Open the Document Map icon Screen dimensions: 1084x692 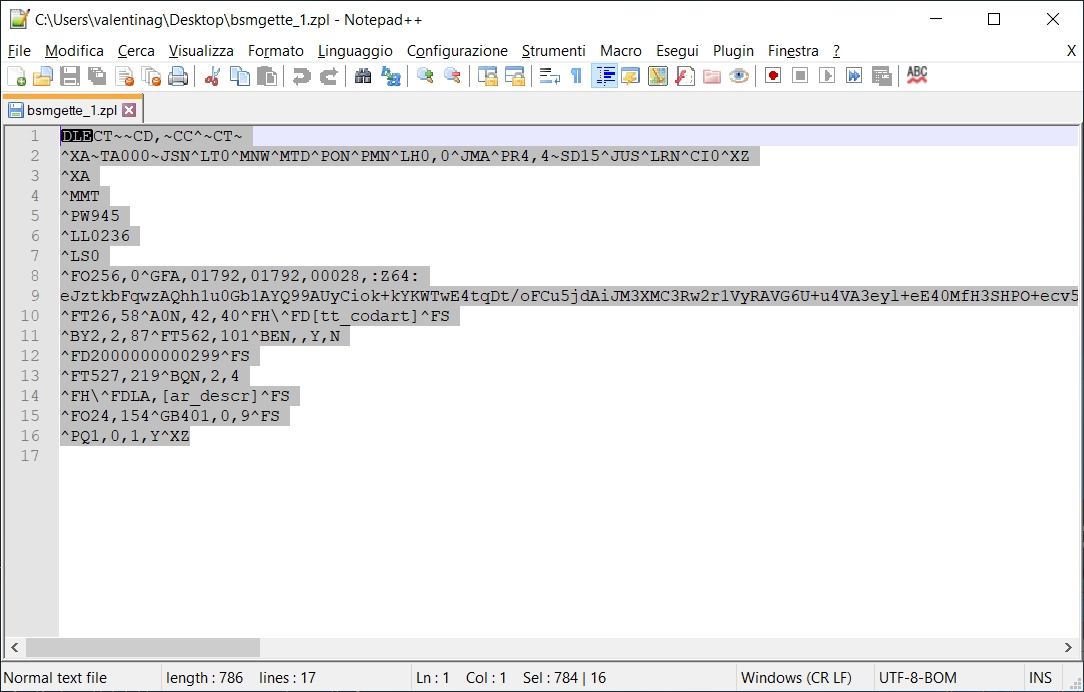pyautogui.click(x=657, y=76)
